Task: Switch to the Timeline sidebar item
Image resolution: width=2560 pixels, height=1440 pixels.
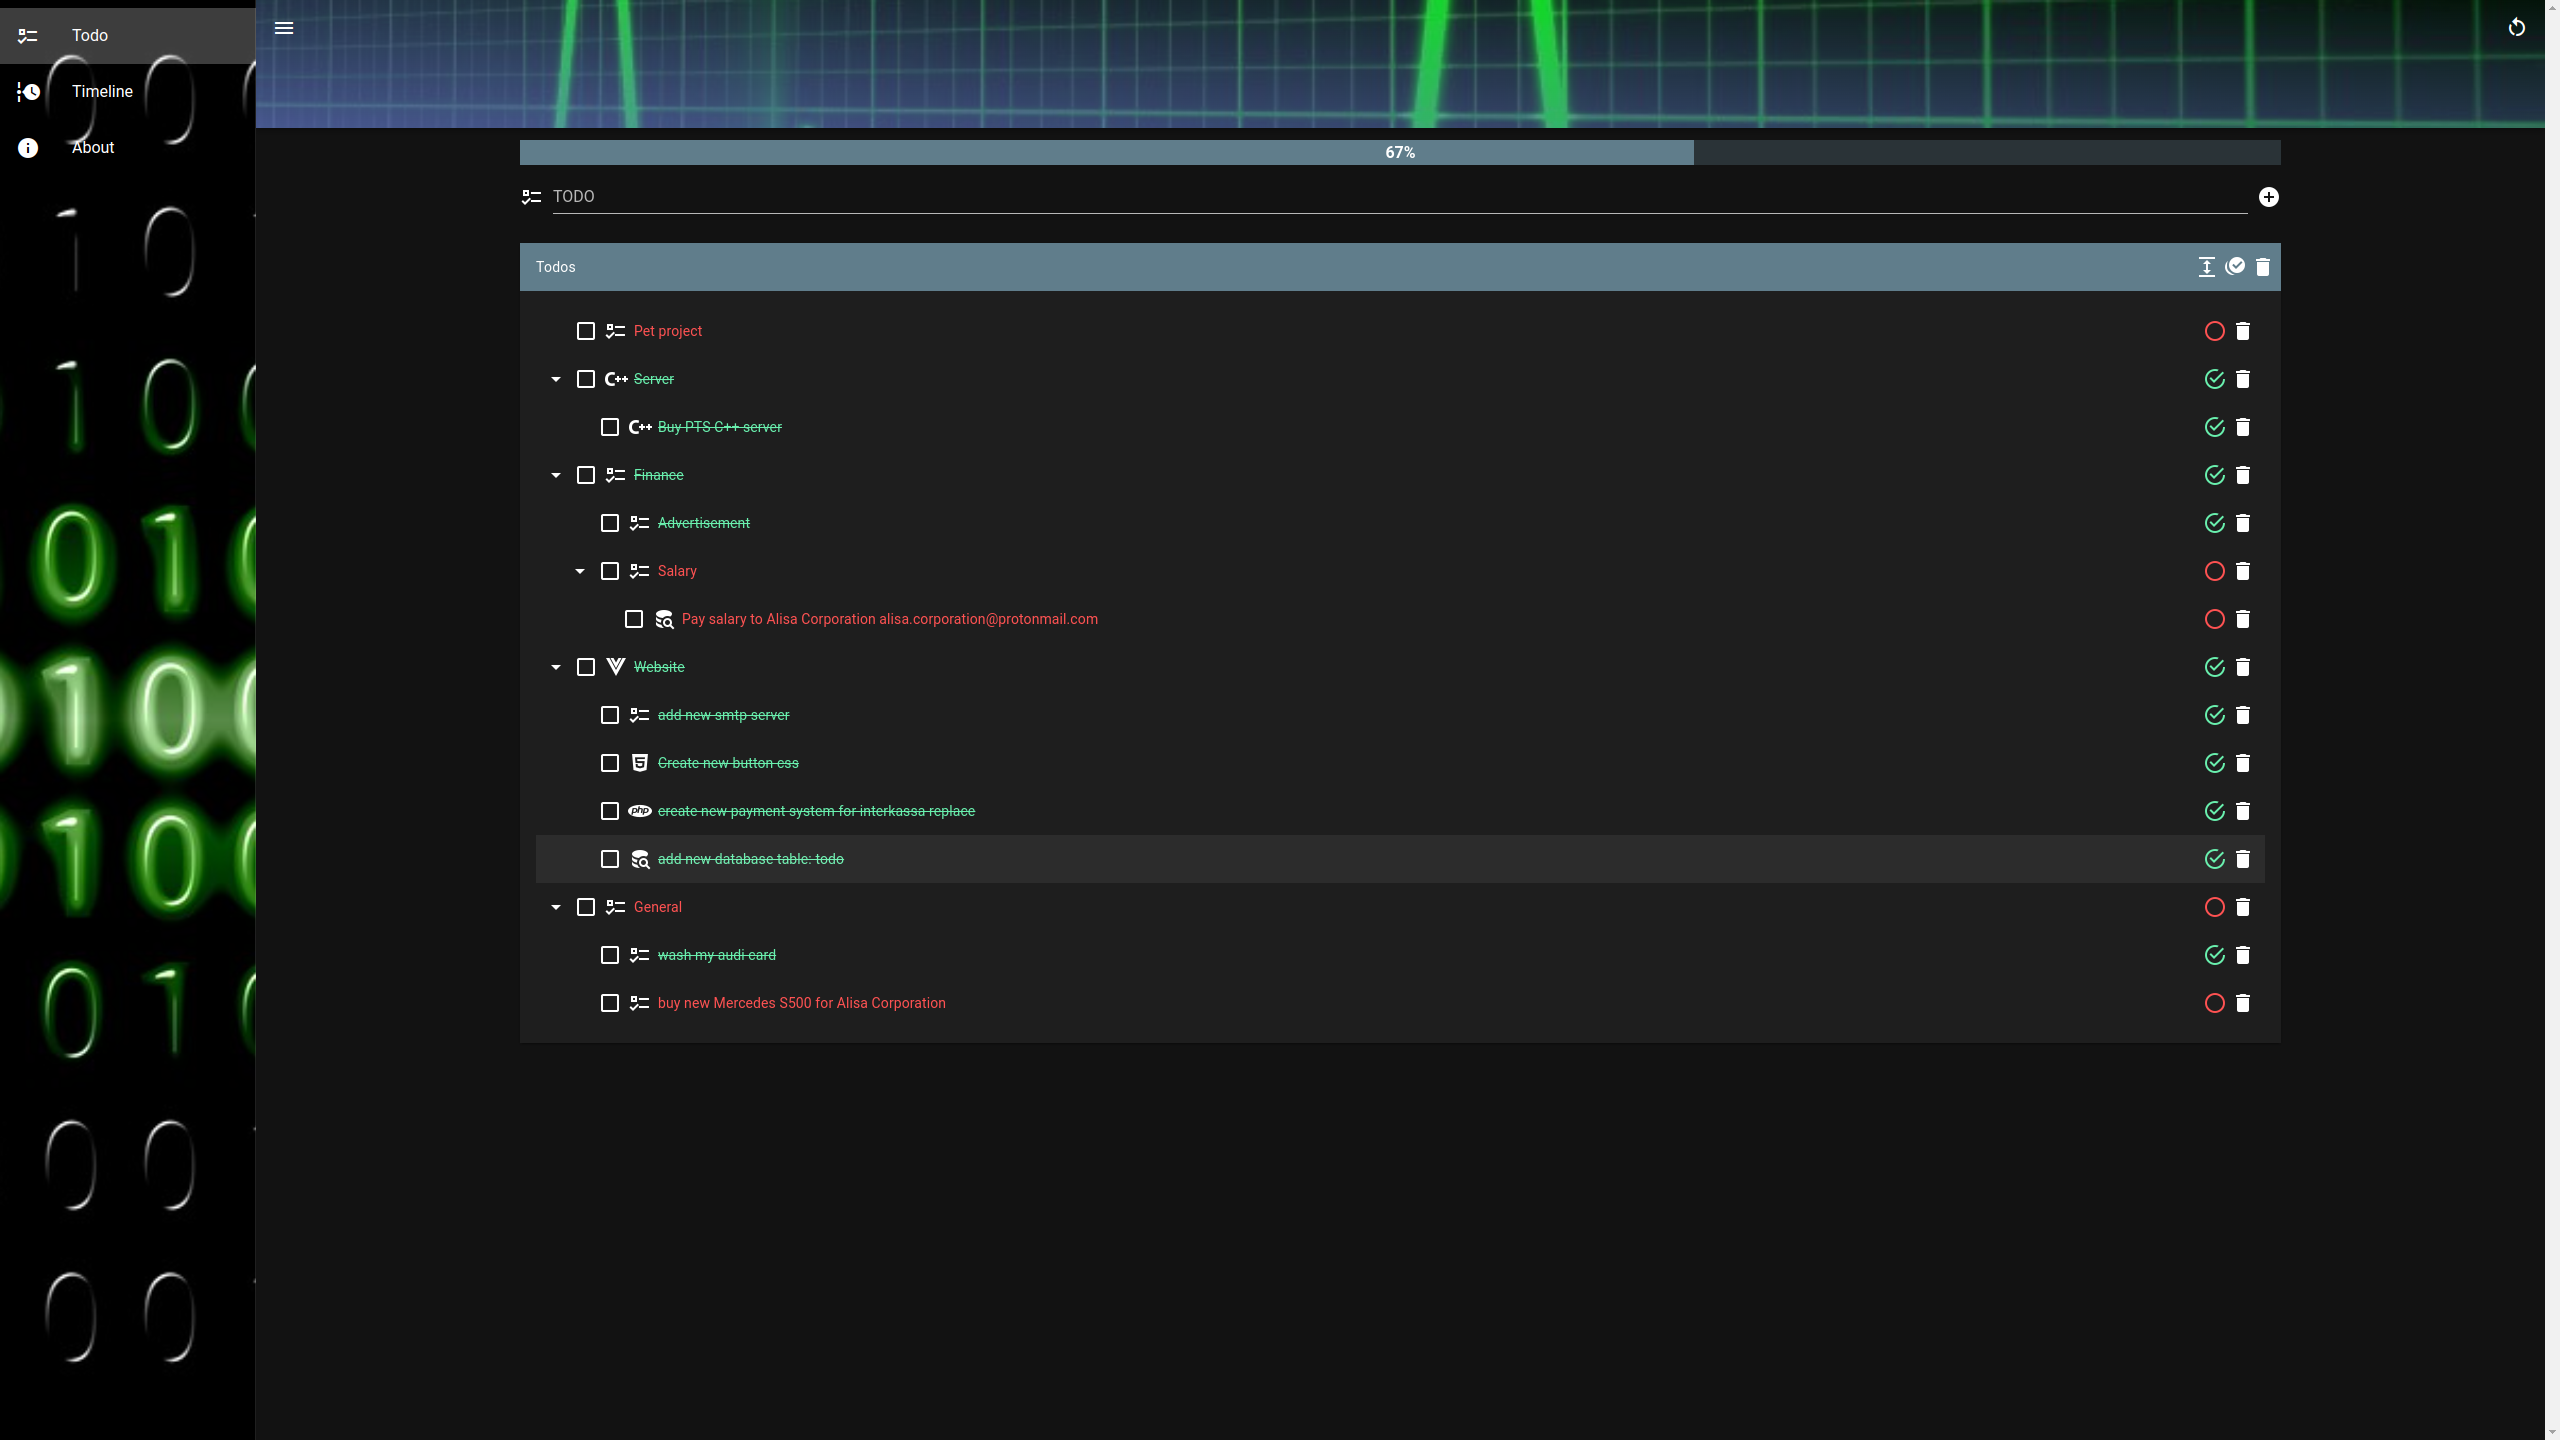Action: click(128, 92)
